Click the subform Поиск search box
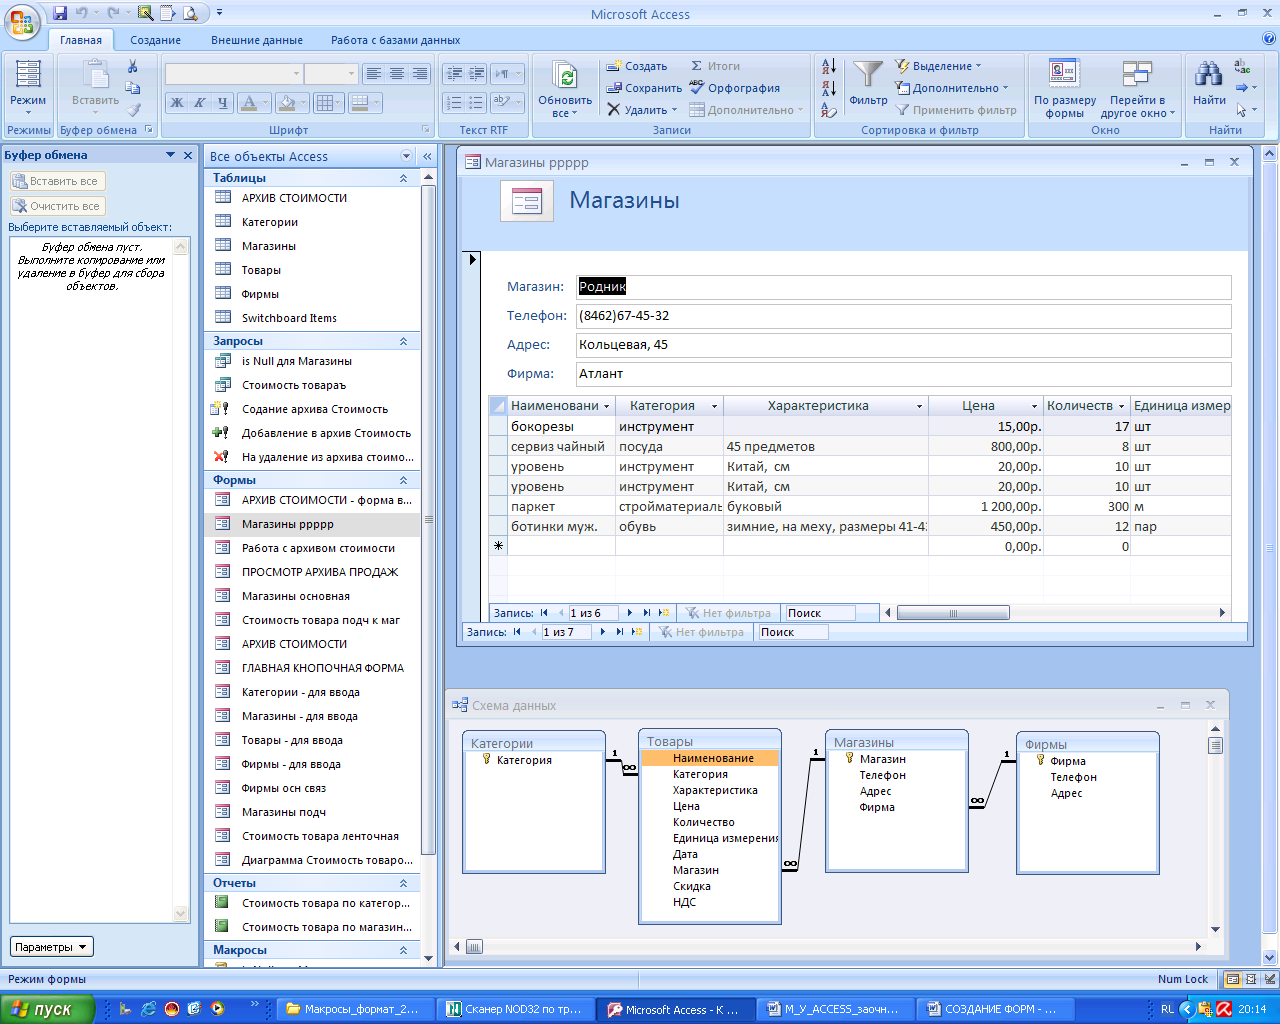Screen dimensions: 1280x1024 click(x=820, y=613)
